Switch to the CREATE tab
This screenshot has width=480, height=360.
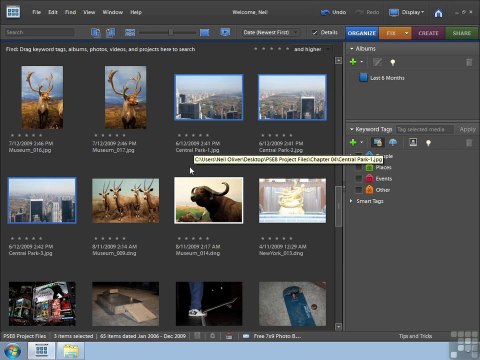(x=428, y=33)
